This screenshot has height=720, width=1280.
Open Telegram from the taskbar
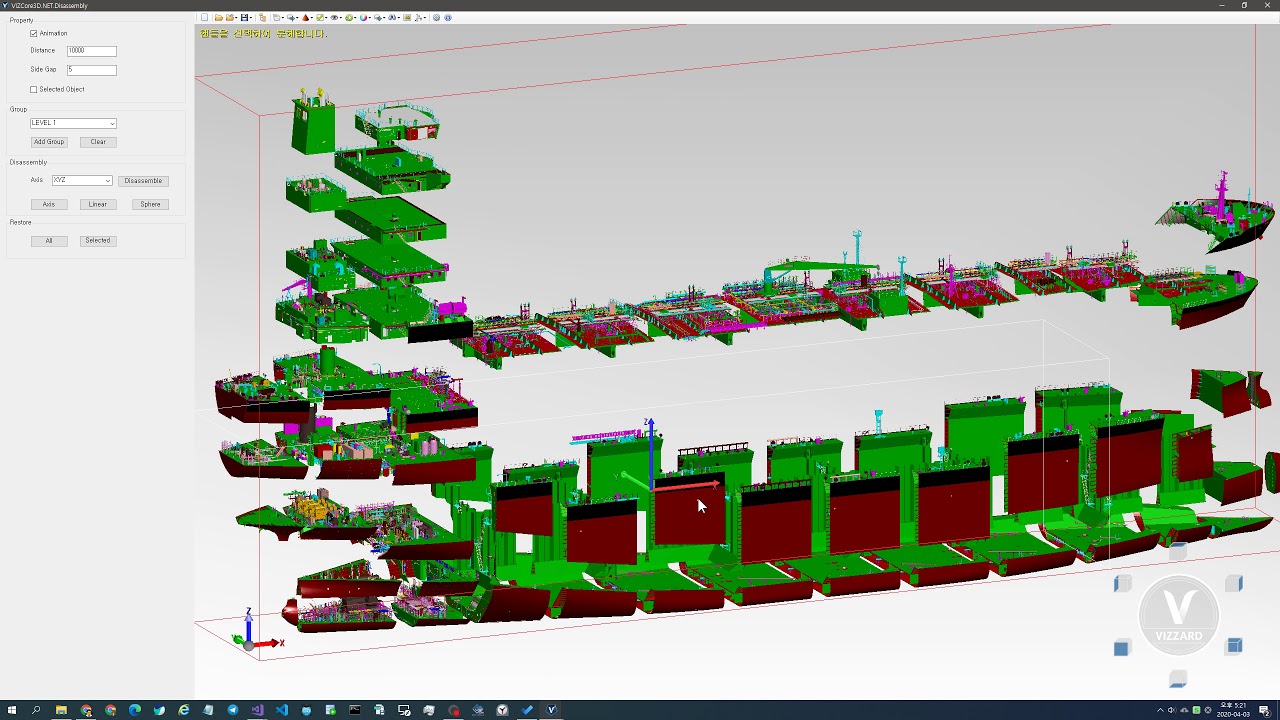tap(233, 710)
